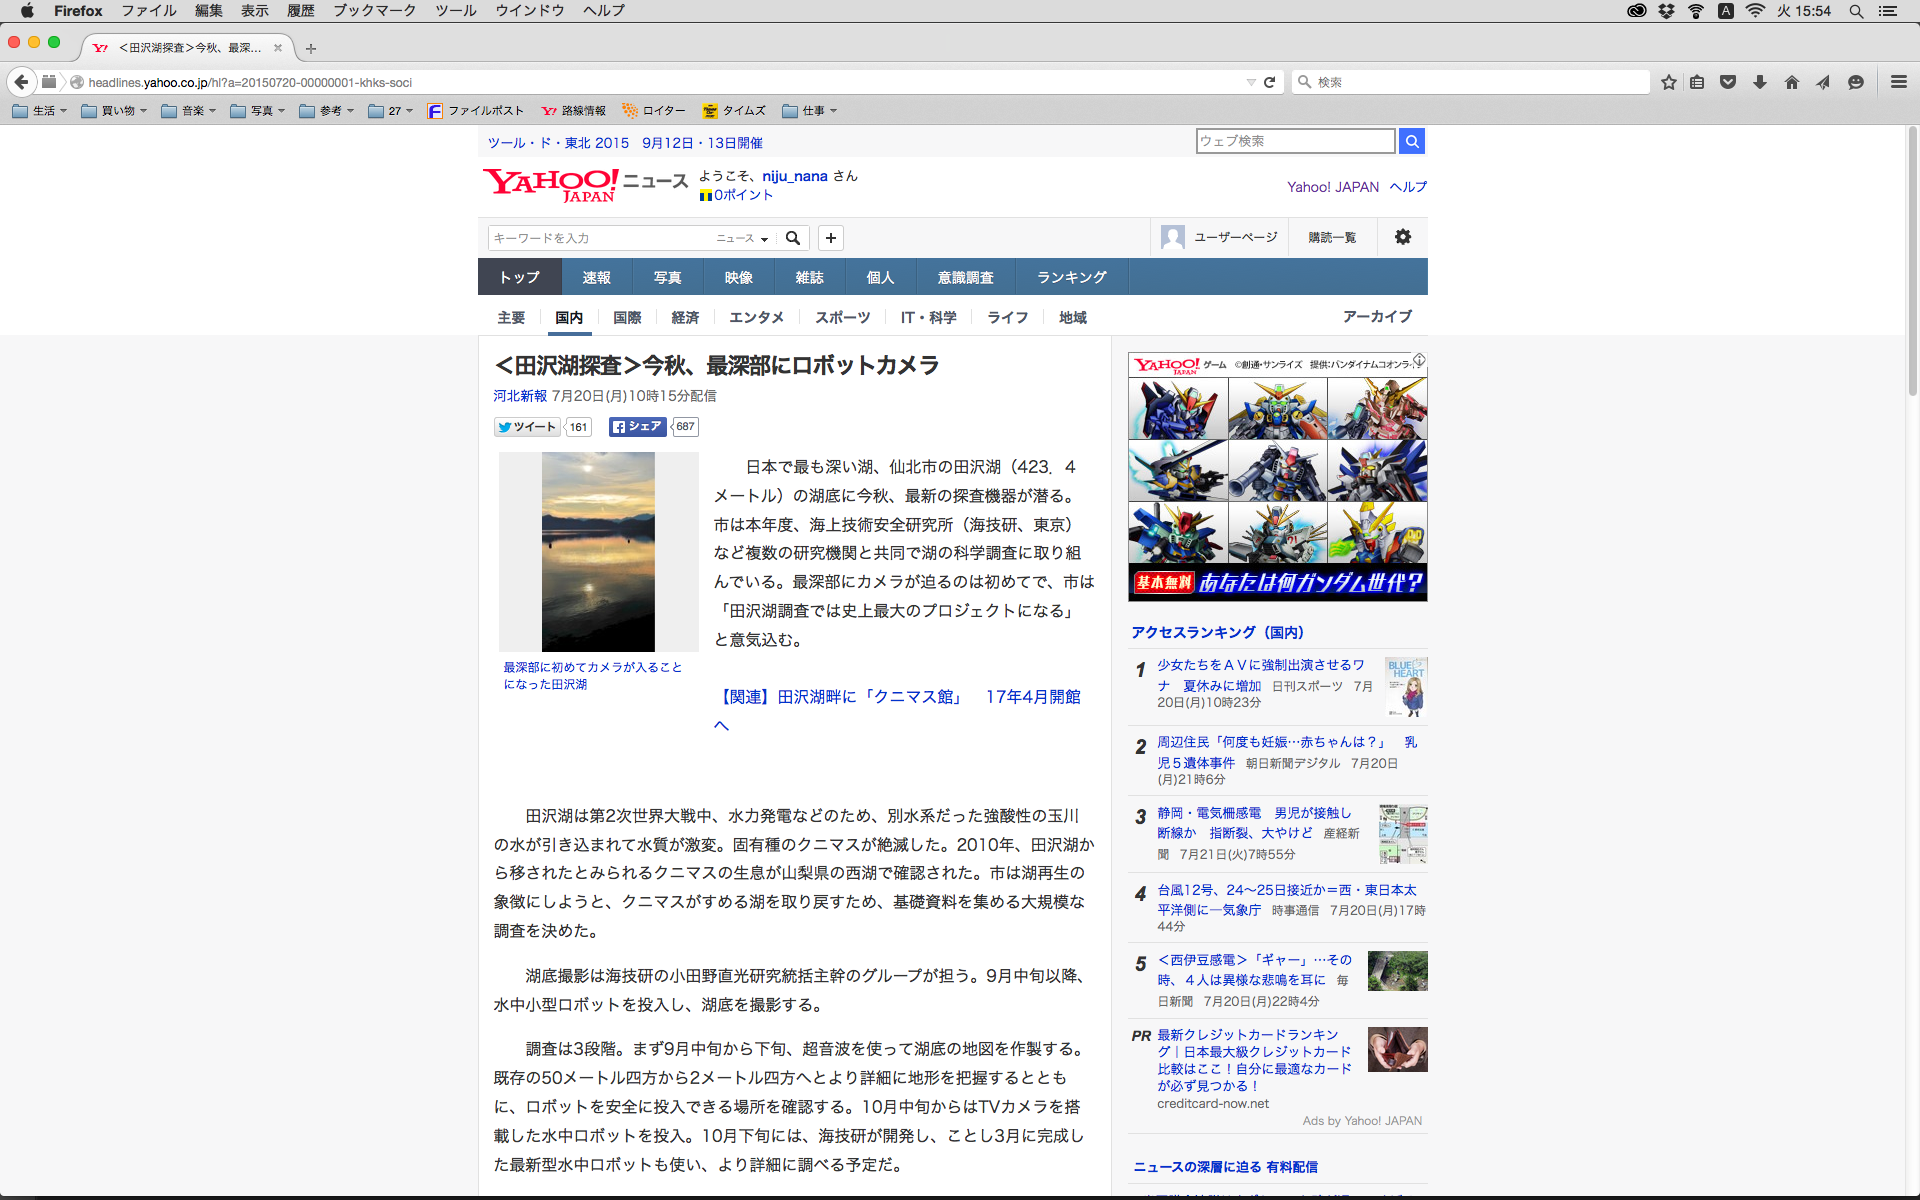Screen dimensions: 1920x1200
Task: Expand the URL bar history dropdown arrow
Action: point(1250,82)
